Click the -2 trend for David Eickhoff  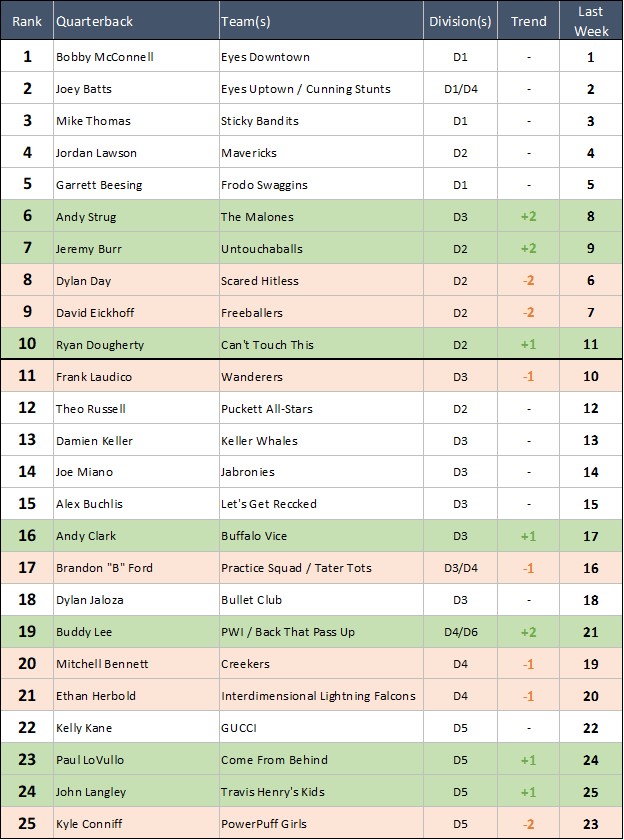[529, 313]
